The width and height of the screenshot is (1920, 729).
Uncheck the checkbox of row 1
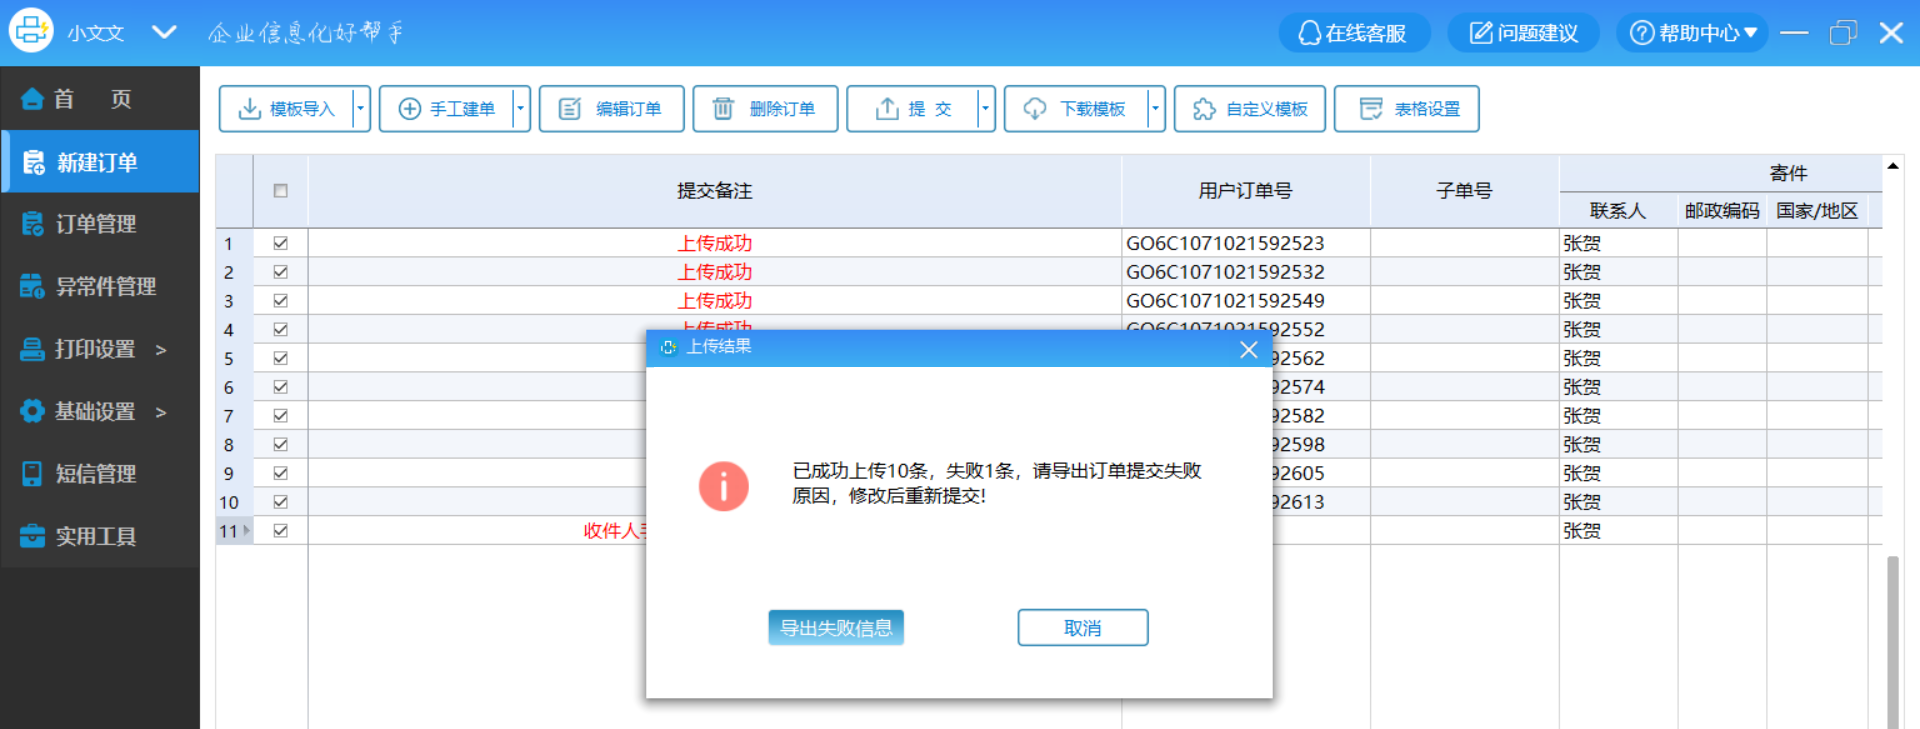pyautogui.click(x=281, y=243)
